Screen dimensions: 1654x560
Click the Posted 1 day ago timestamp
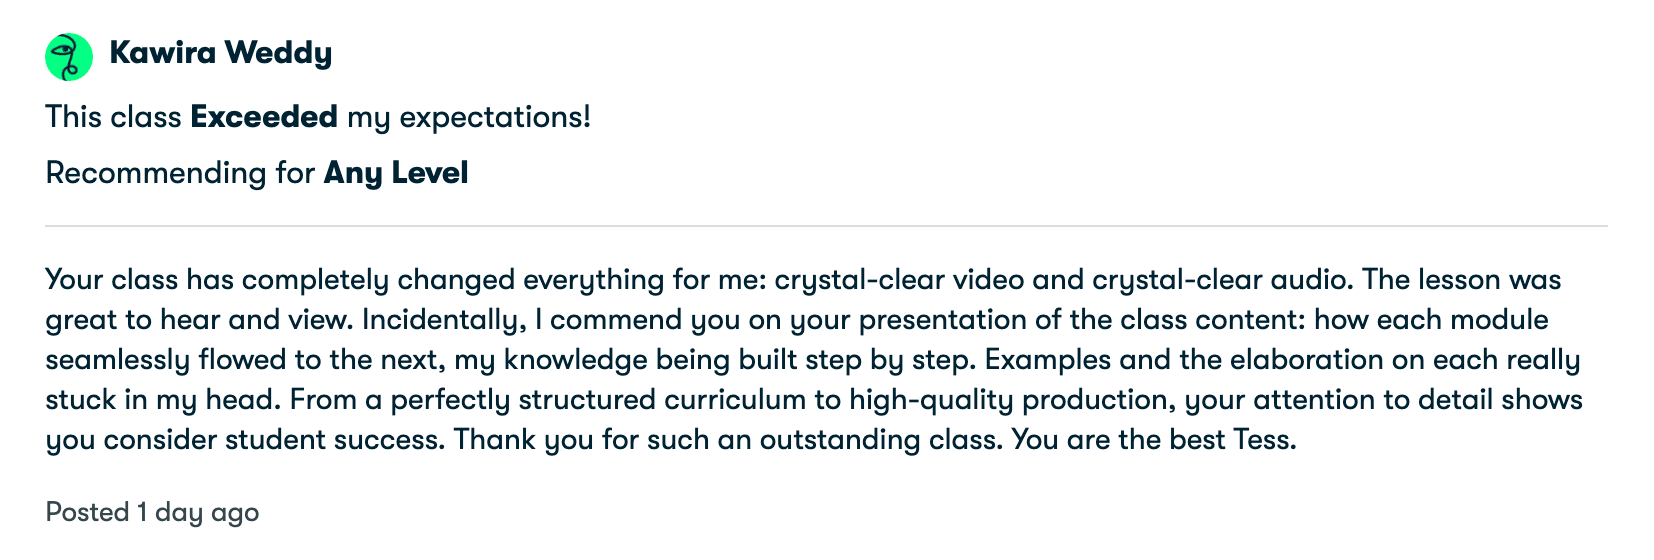(x=152, y=513)
